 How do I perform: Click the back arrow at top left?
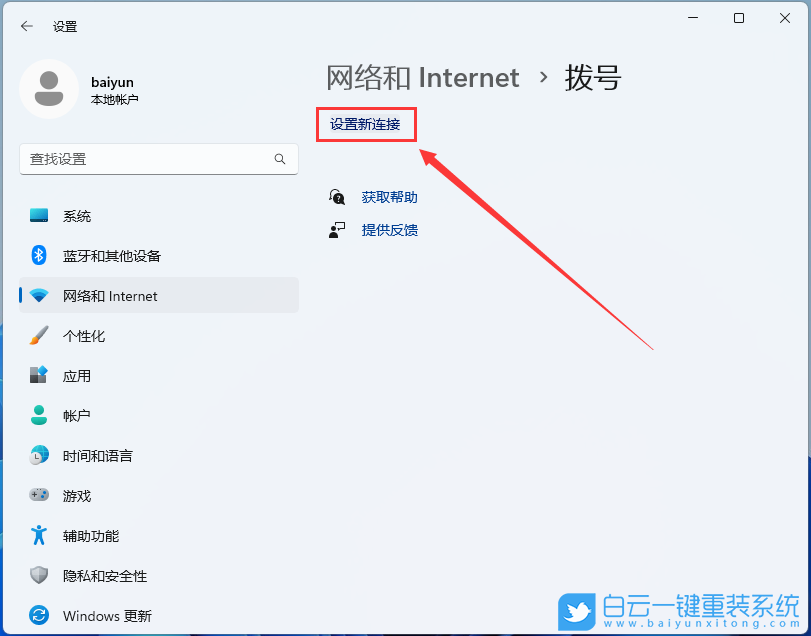click(x=27, y=26)
